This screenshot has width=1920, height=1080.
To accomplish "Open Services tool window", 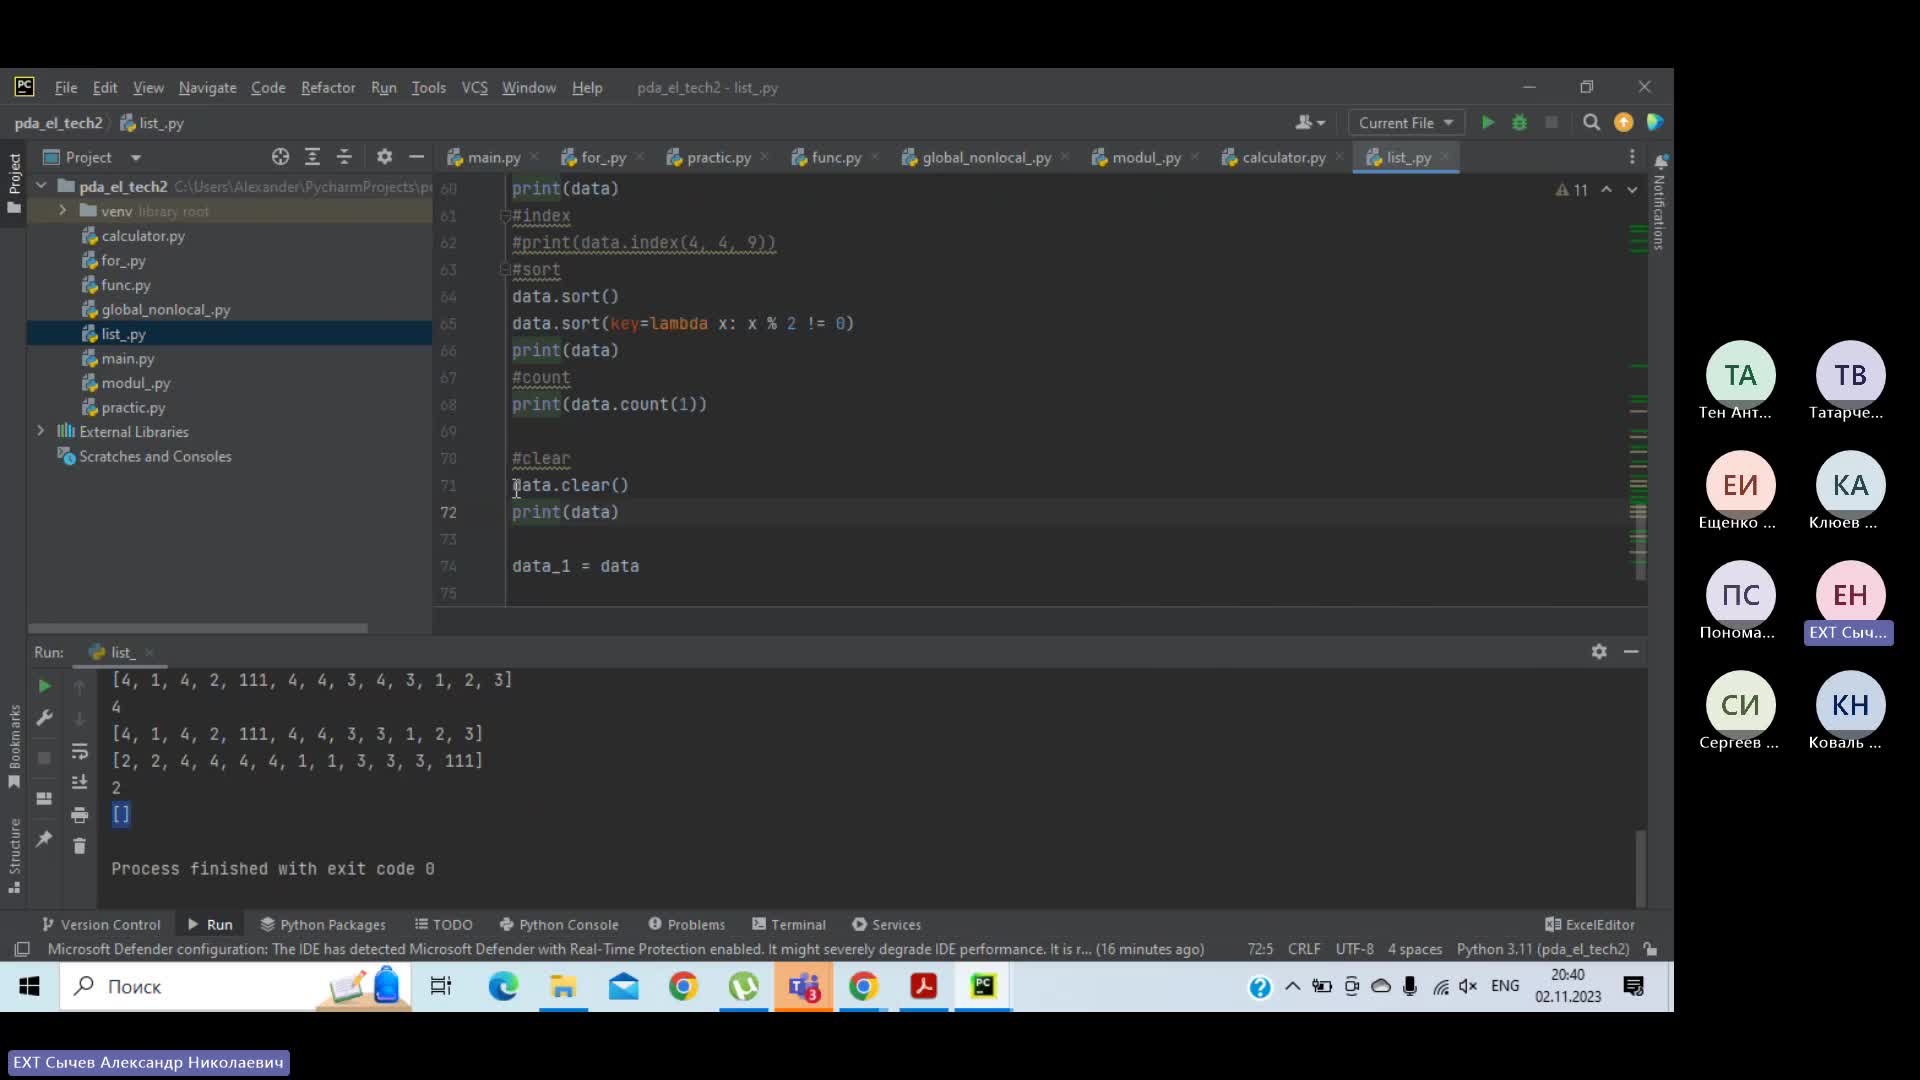I will pos(886,925).
